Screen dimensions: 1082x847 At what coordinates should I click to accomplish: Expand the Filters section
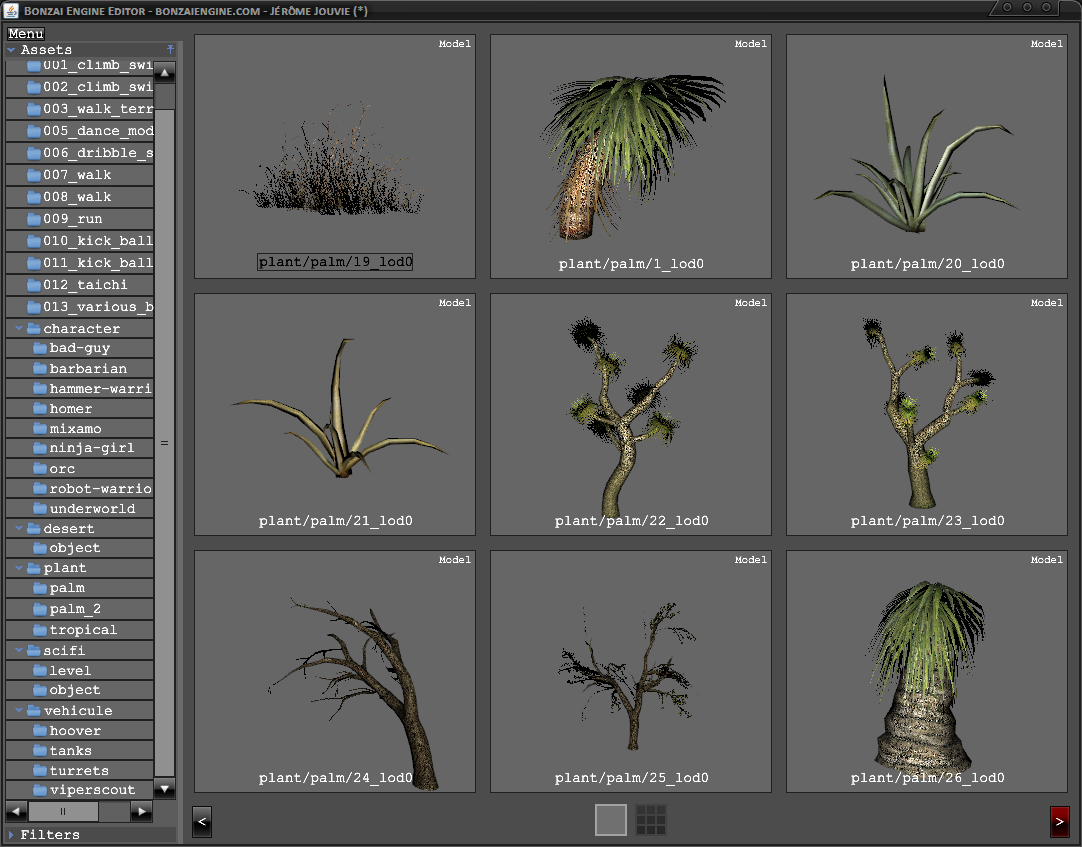(x=12, y=835)
